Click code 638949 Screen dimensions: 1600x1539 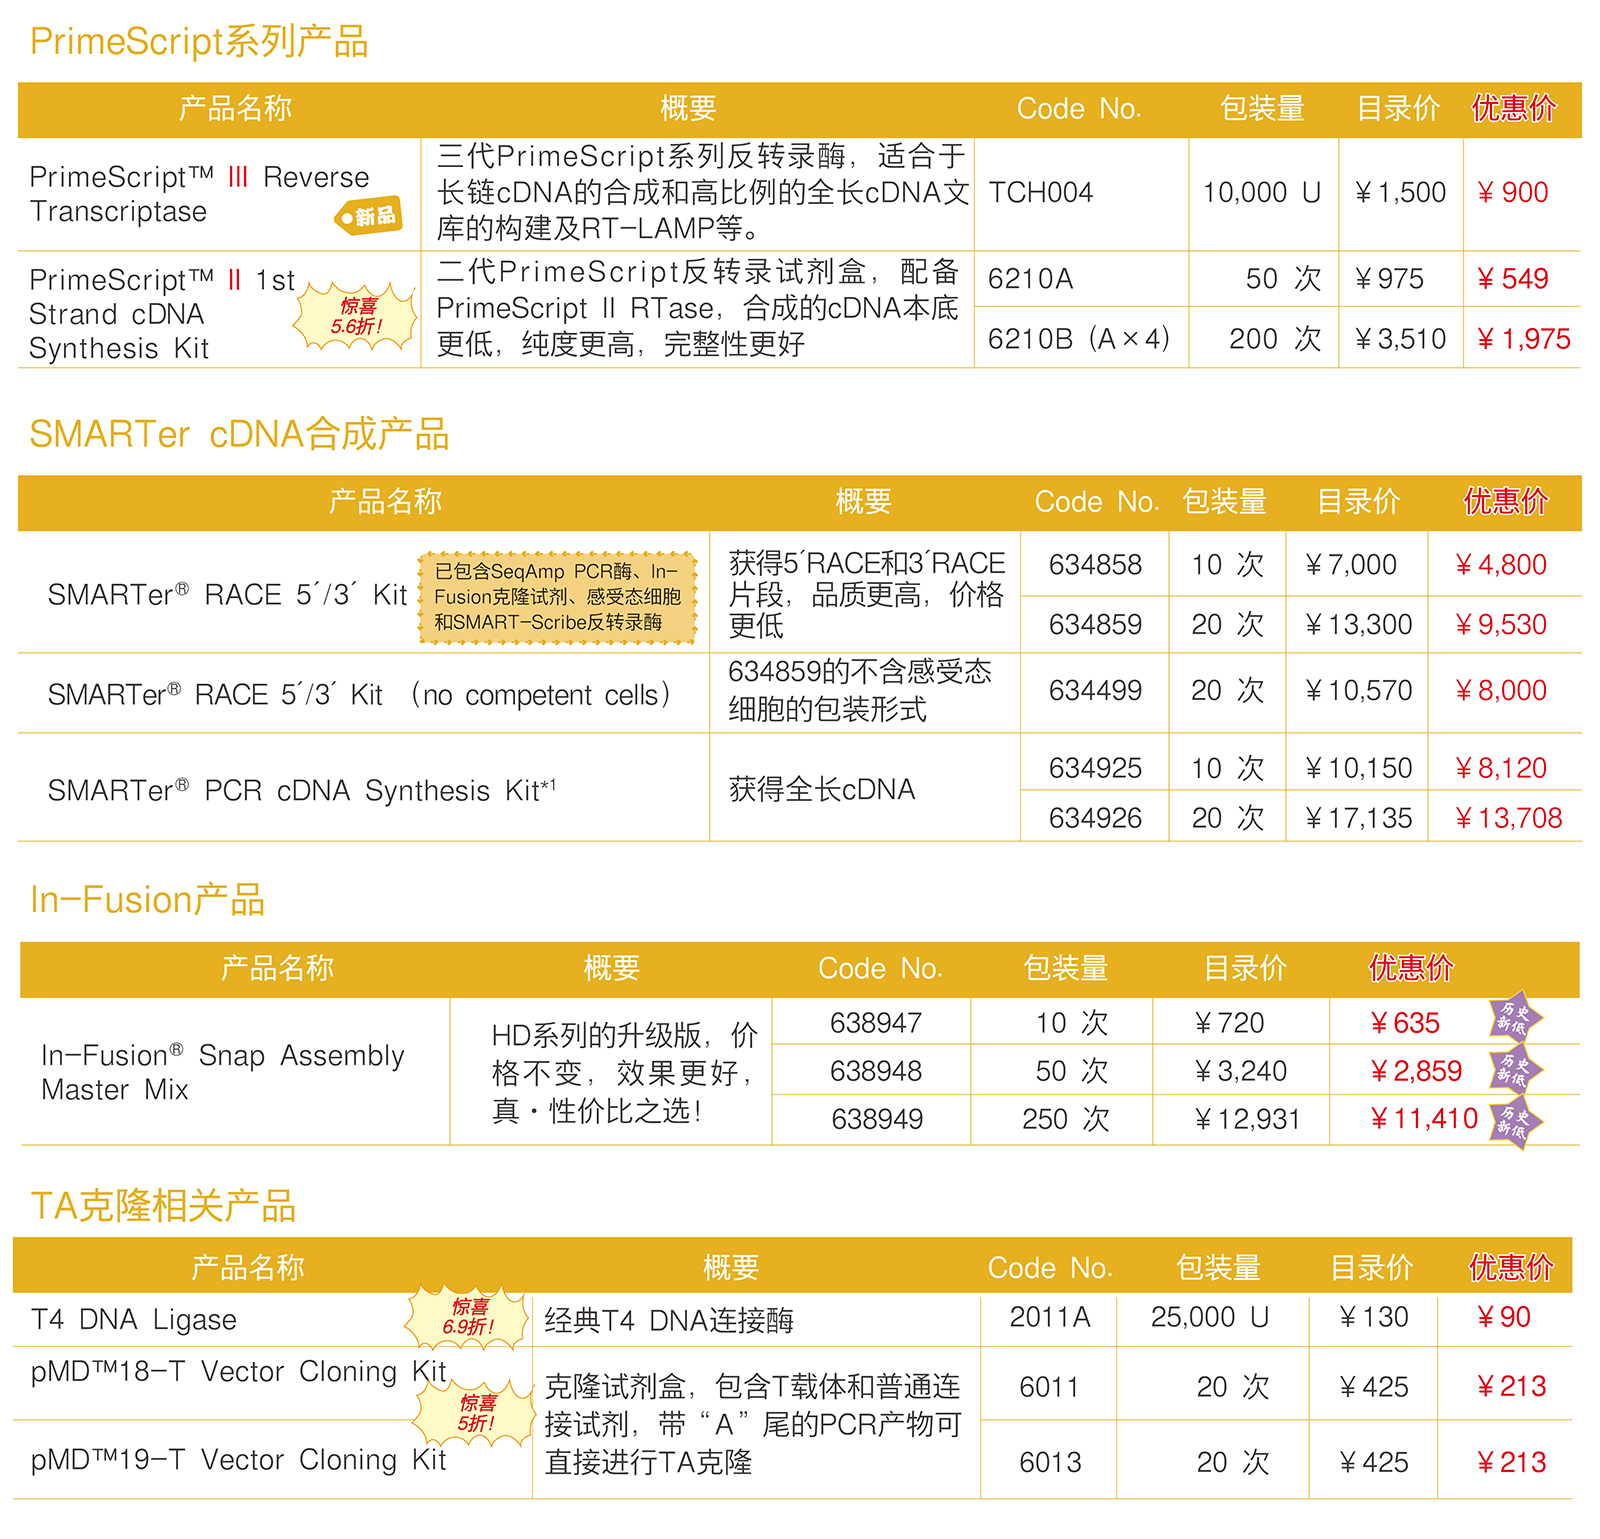pos(876,1119)
